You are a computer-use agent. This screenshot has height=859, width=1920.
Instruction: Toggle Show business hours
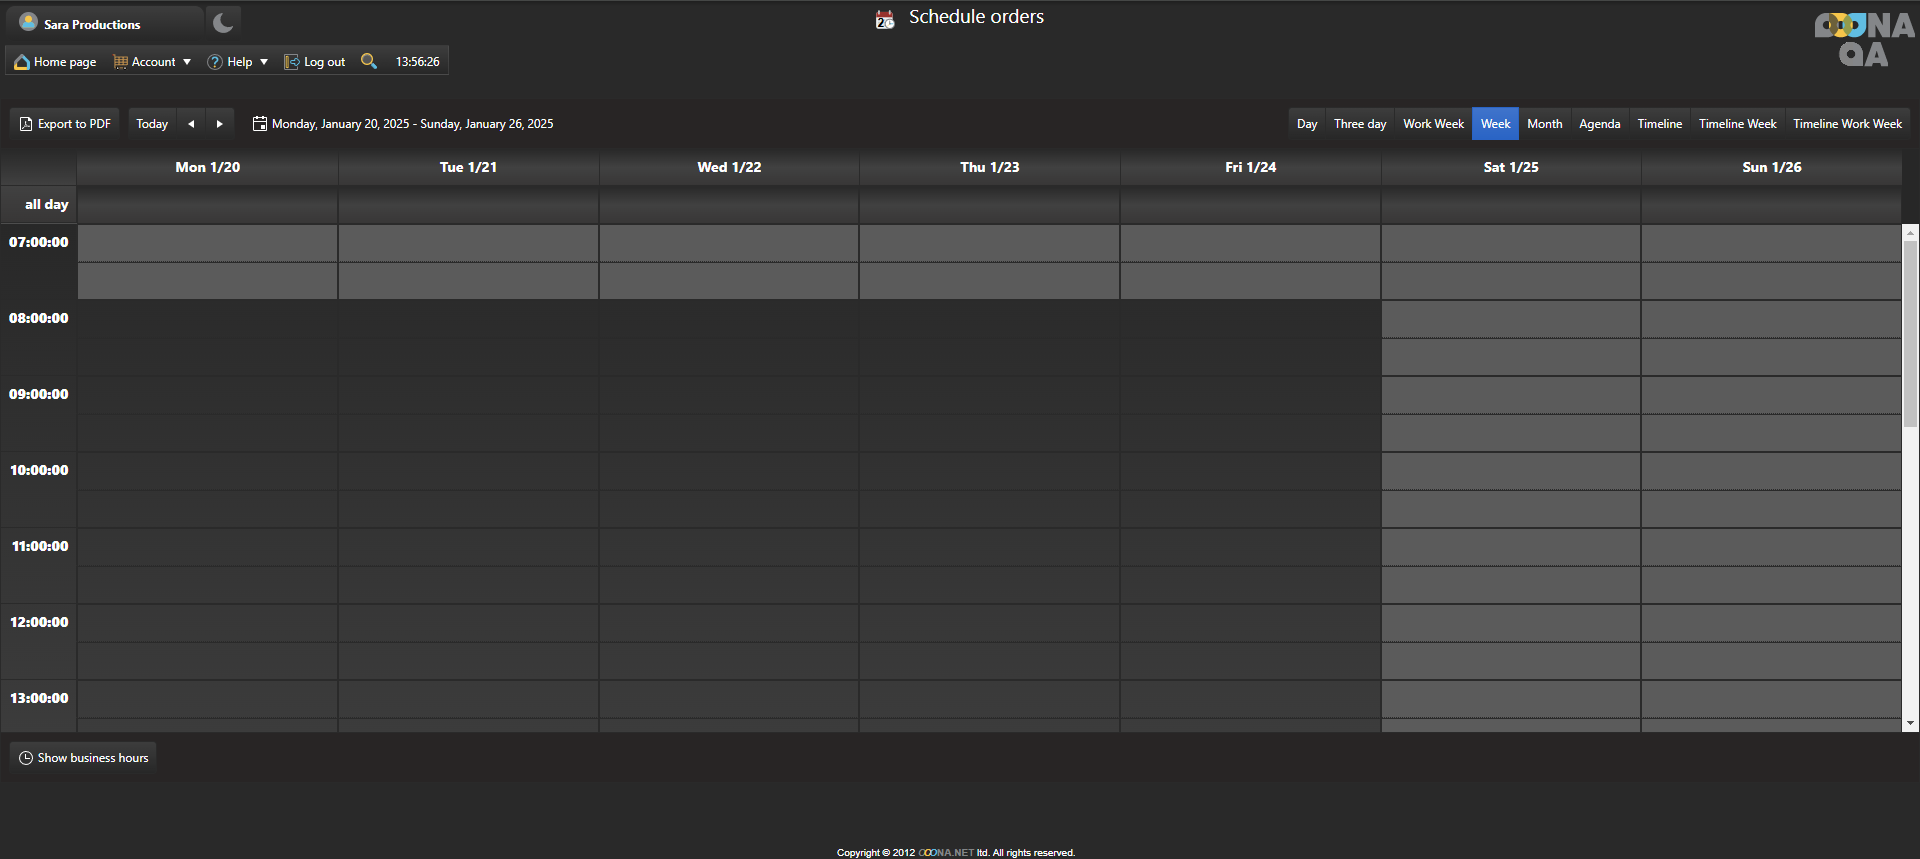pyautogui.click(x=83, y=758)
